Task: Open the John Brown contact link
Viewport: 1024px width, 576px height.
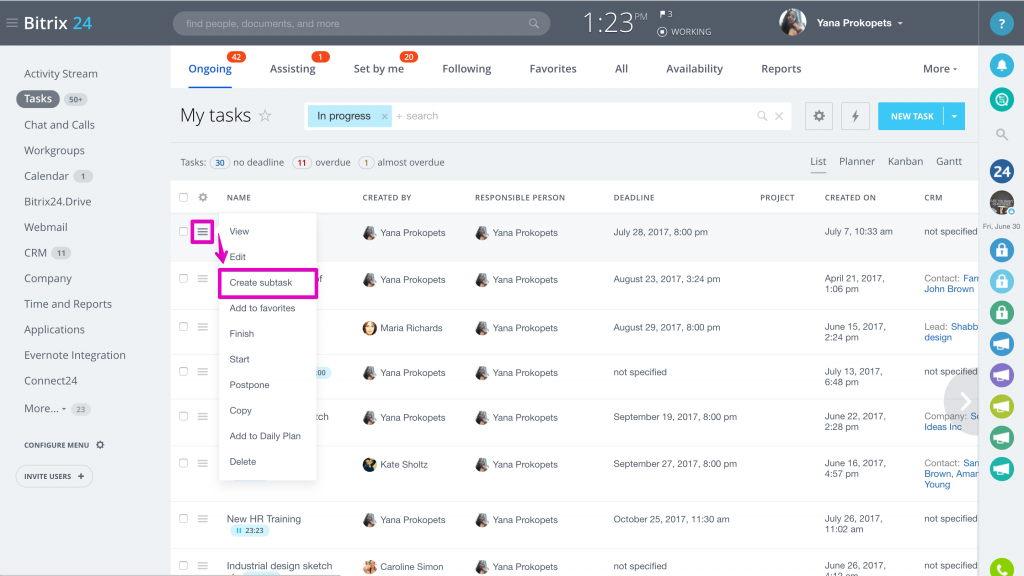Action: 949,289
